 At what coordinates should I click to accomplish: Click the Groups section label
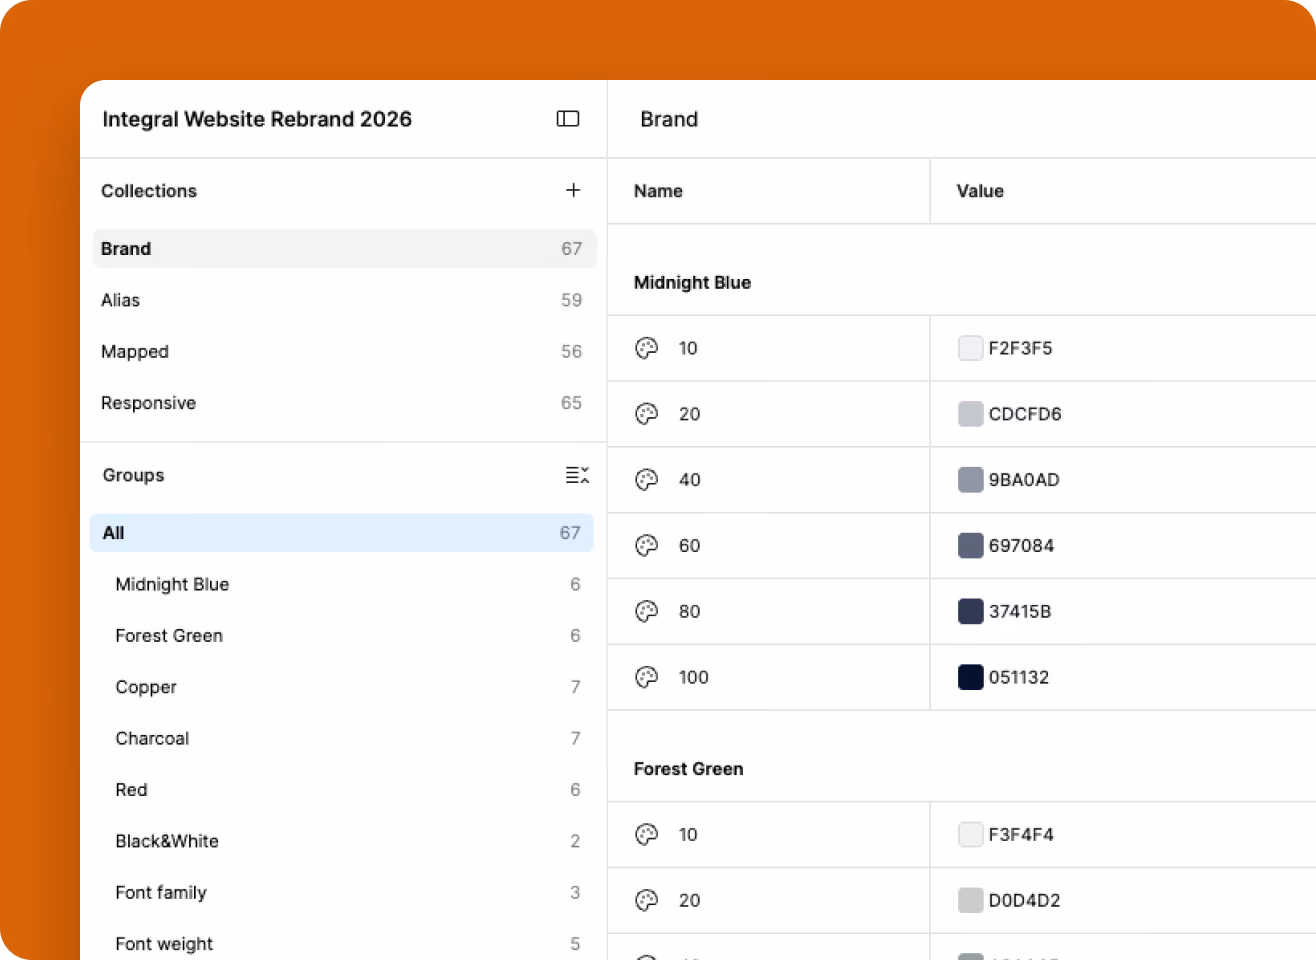pyautogui.click(x=133, y=475)
